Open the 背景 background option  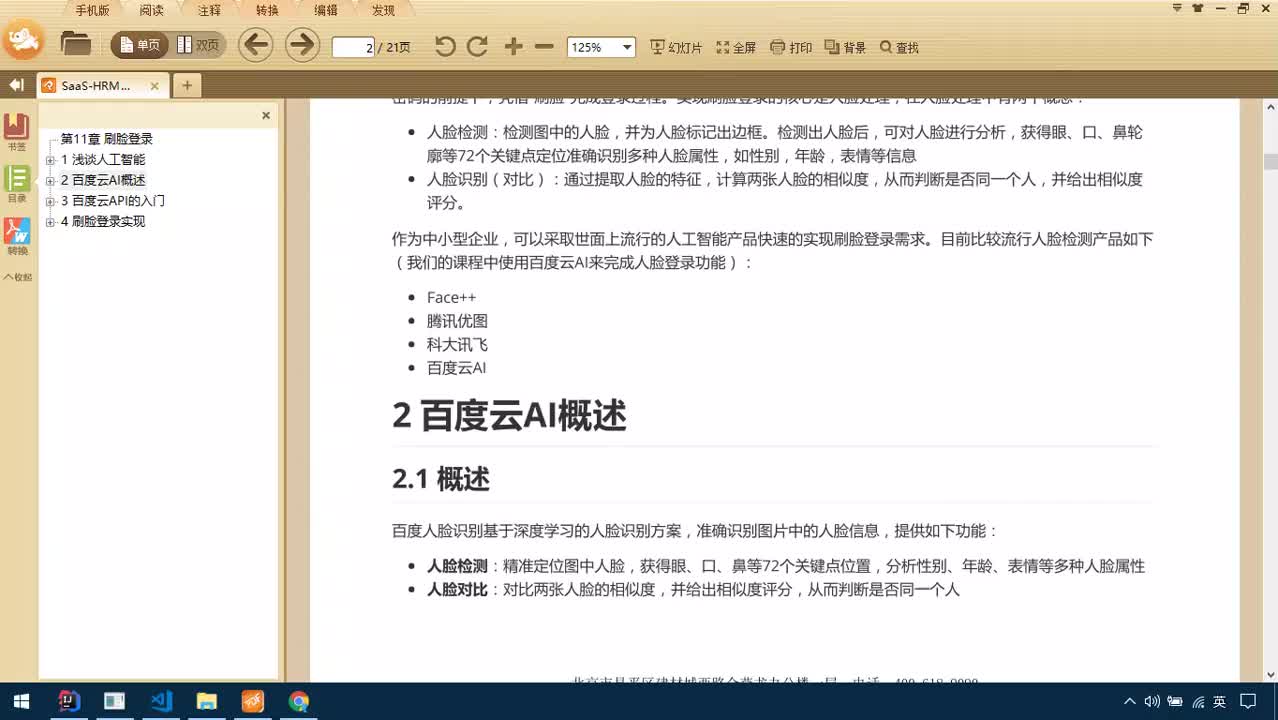pyautogui.click(x=845, y=47)
